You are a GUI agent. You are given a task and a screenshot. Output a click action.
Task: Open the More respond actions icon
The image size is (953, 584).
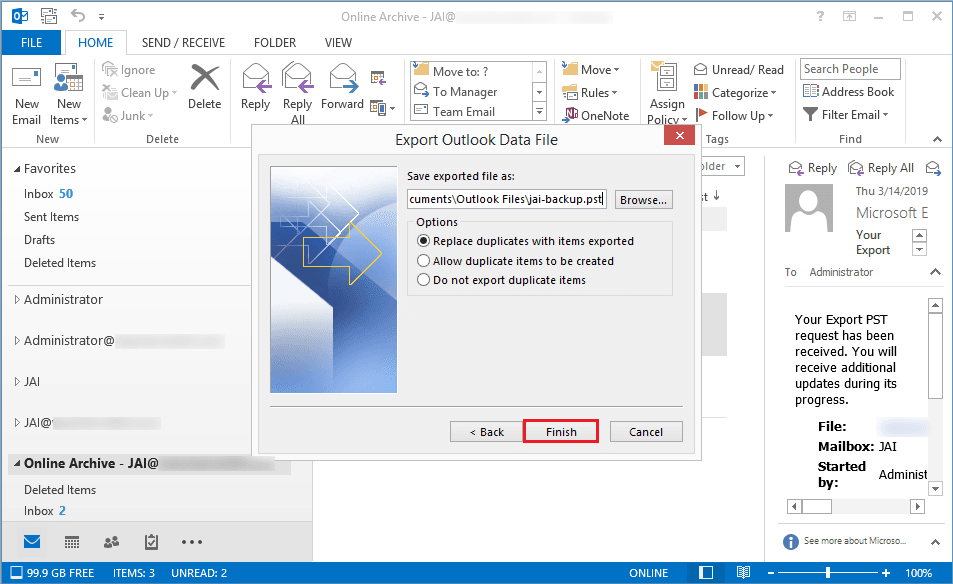(x=382, y=108)
